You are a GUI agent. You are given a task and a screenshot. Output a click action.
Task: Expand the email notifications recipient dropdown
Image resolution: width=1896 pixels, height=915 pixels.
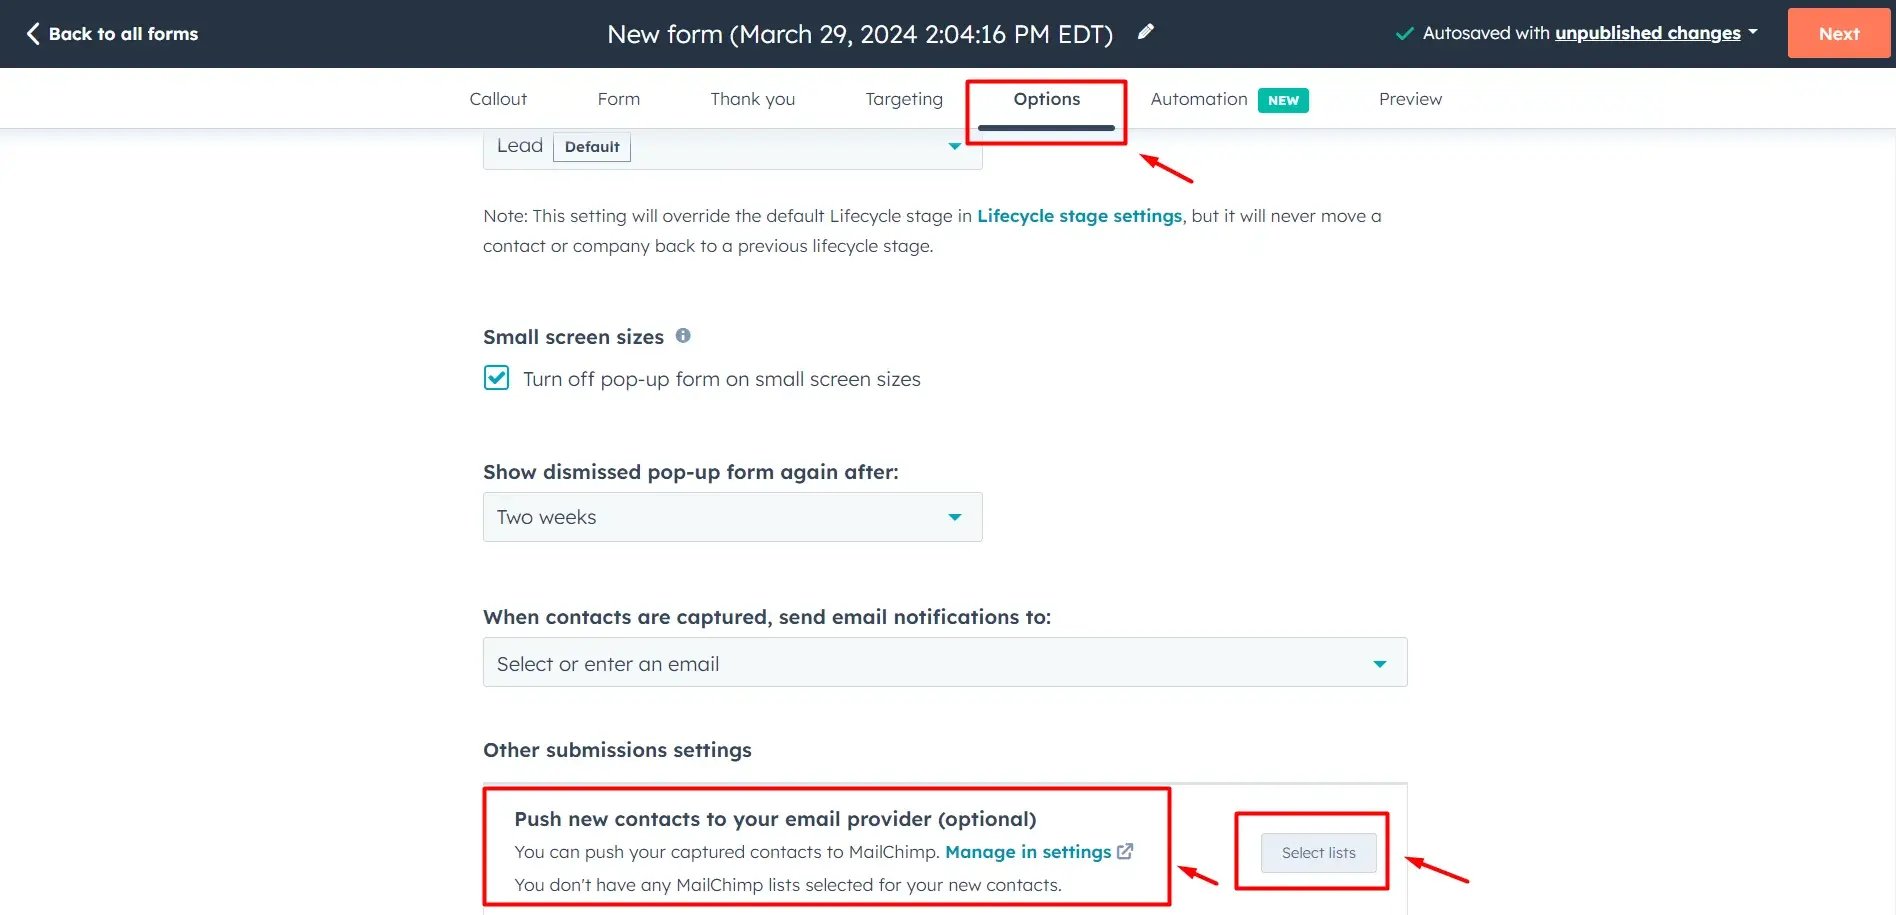(x=1380, y=662)
